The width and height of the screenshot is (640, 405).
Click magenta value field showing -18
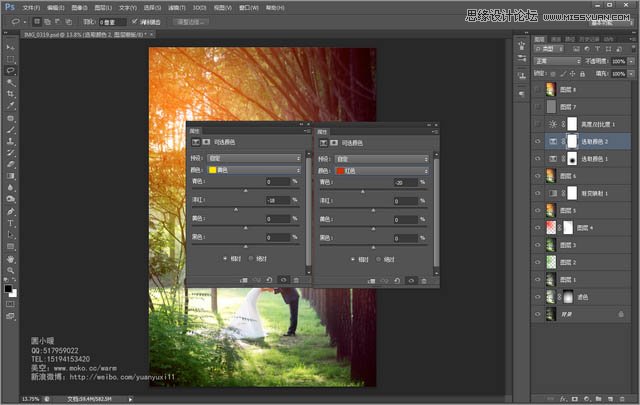278,200
